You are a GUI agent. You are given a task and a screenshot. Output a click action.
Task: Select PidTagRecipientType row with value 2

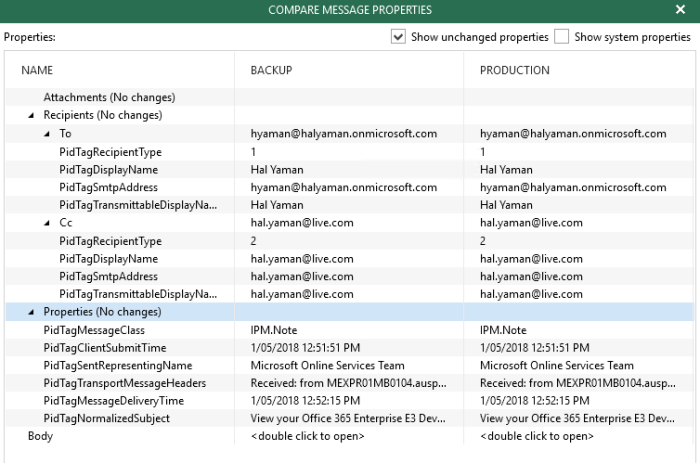pos(350,241)
